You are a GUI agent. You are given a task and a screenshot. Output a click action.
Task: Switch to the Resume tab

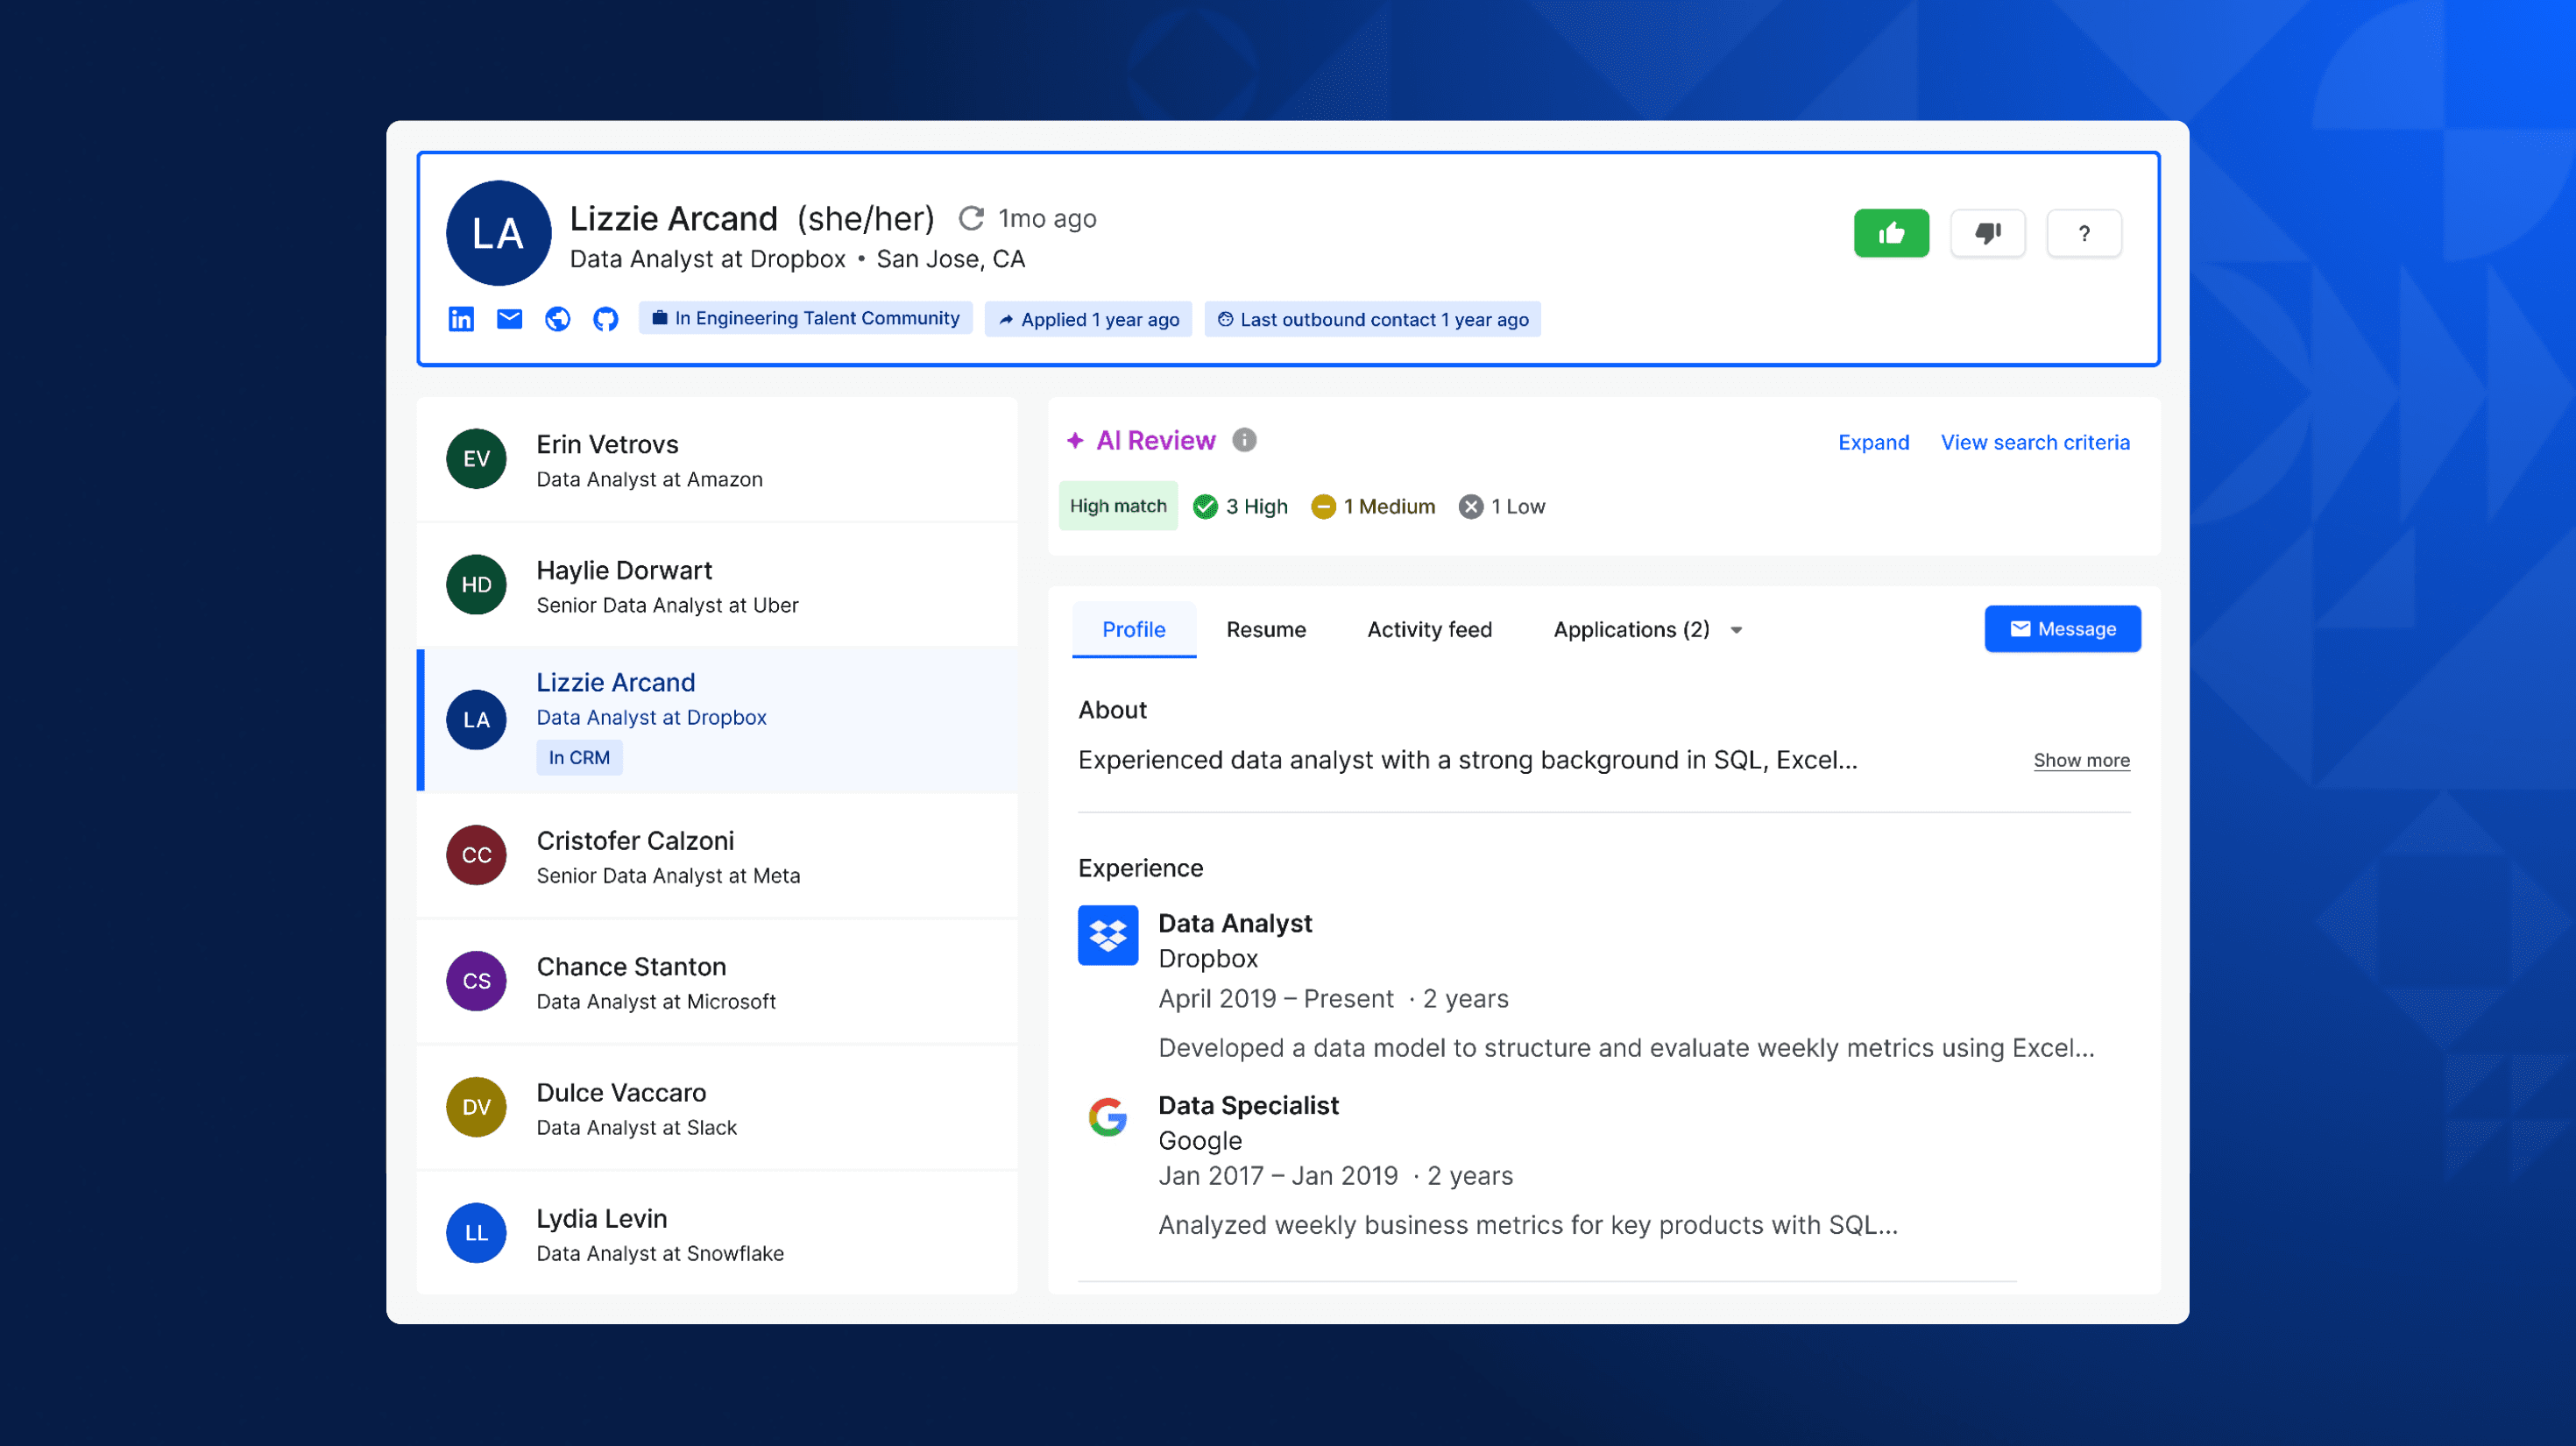1265,630
